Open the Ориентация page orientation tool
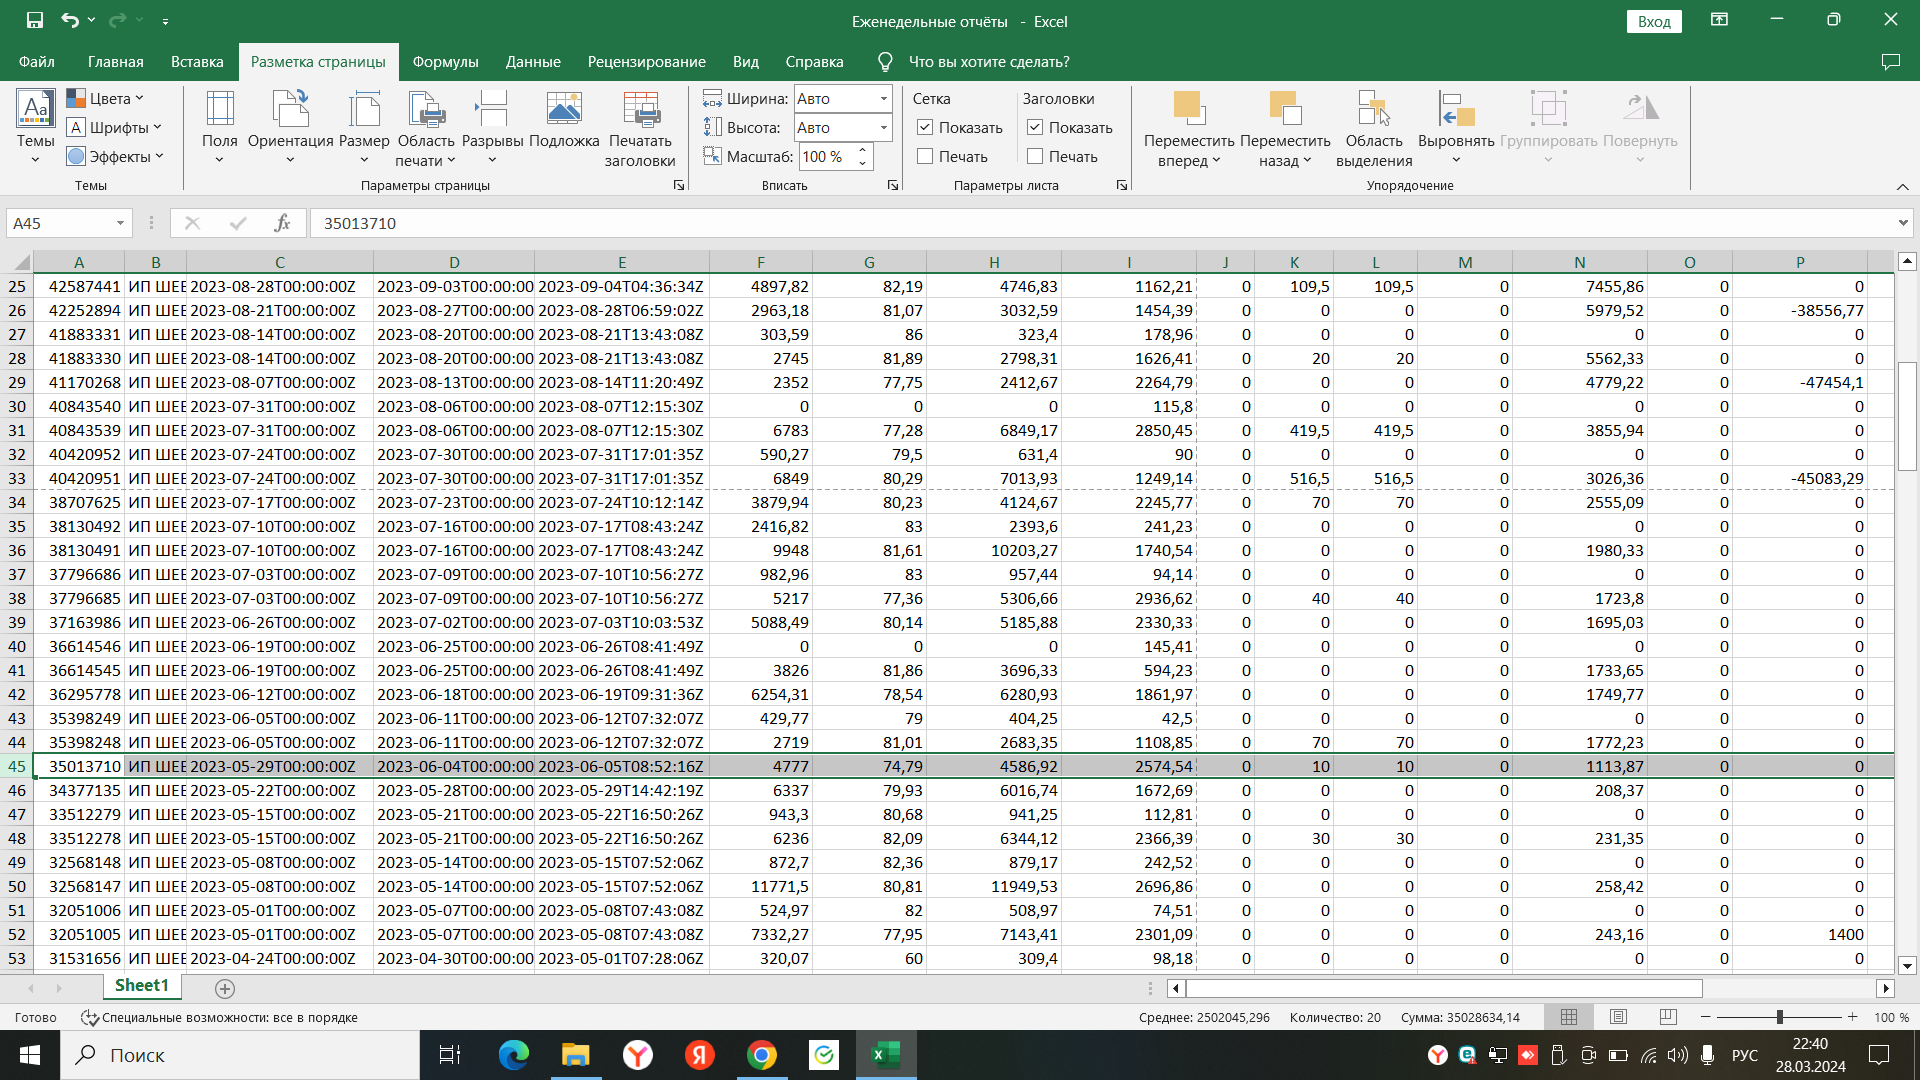Image resolution: width=1920 pixels, height=1080 pixels. click(290, 127)
